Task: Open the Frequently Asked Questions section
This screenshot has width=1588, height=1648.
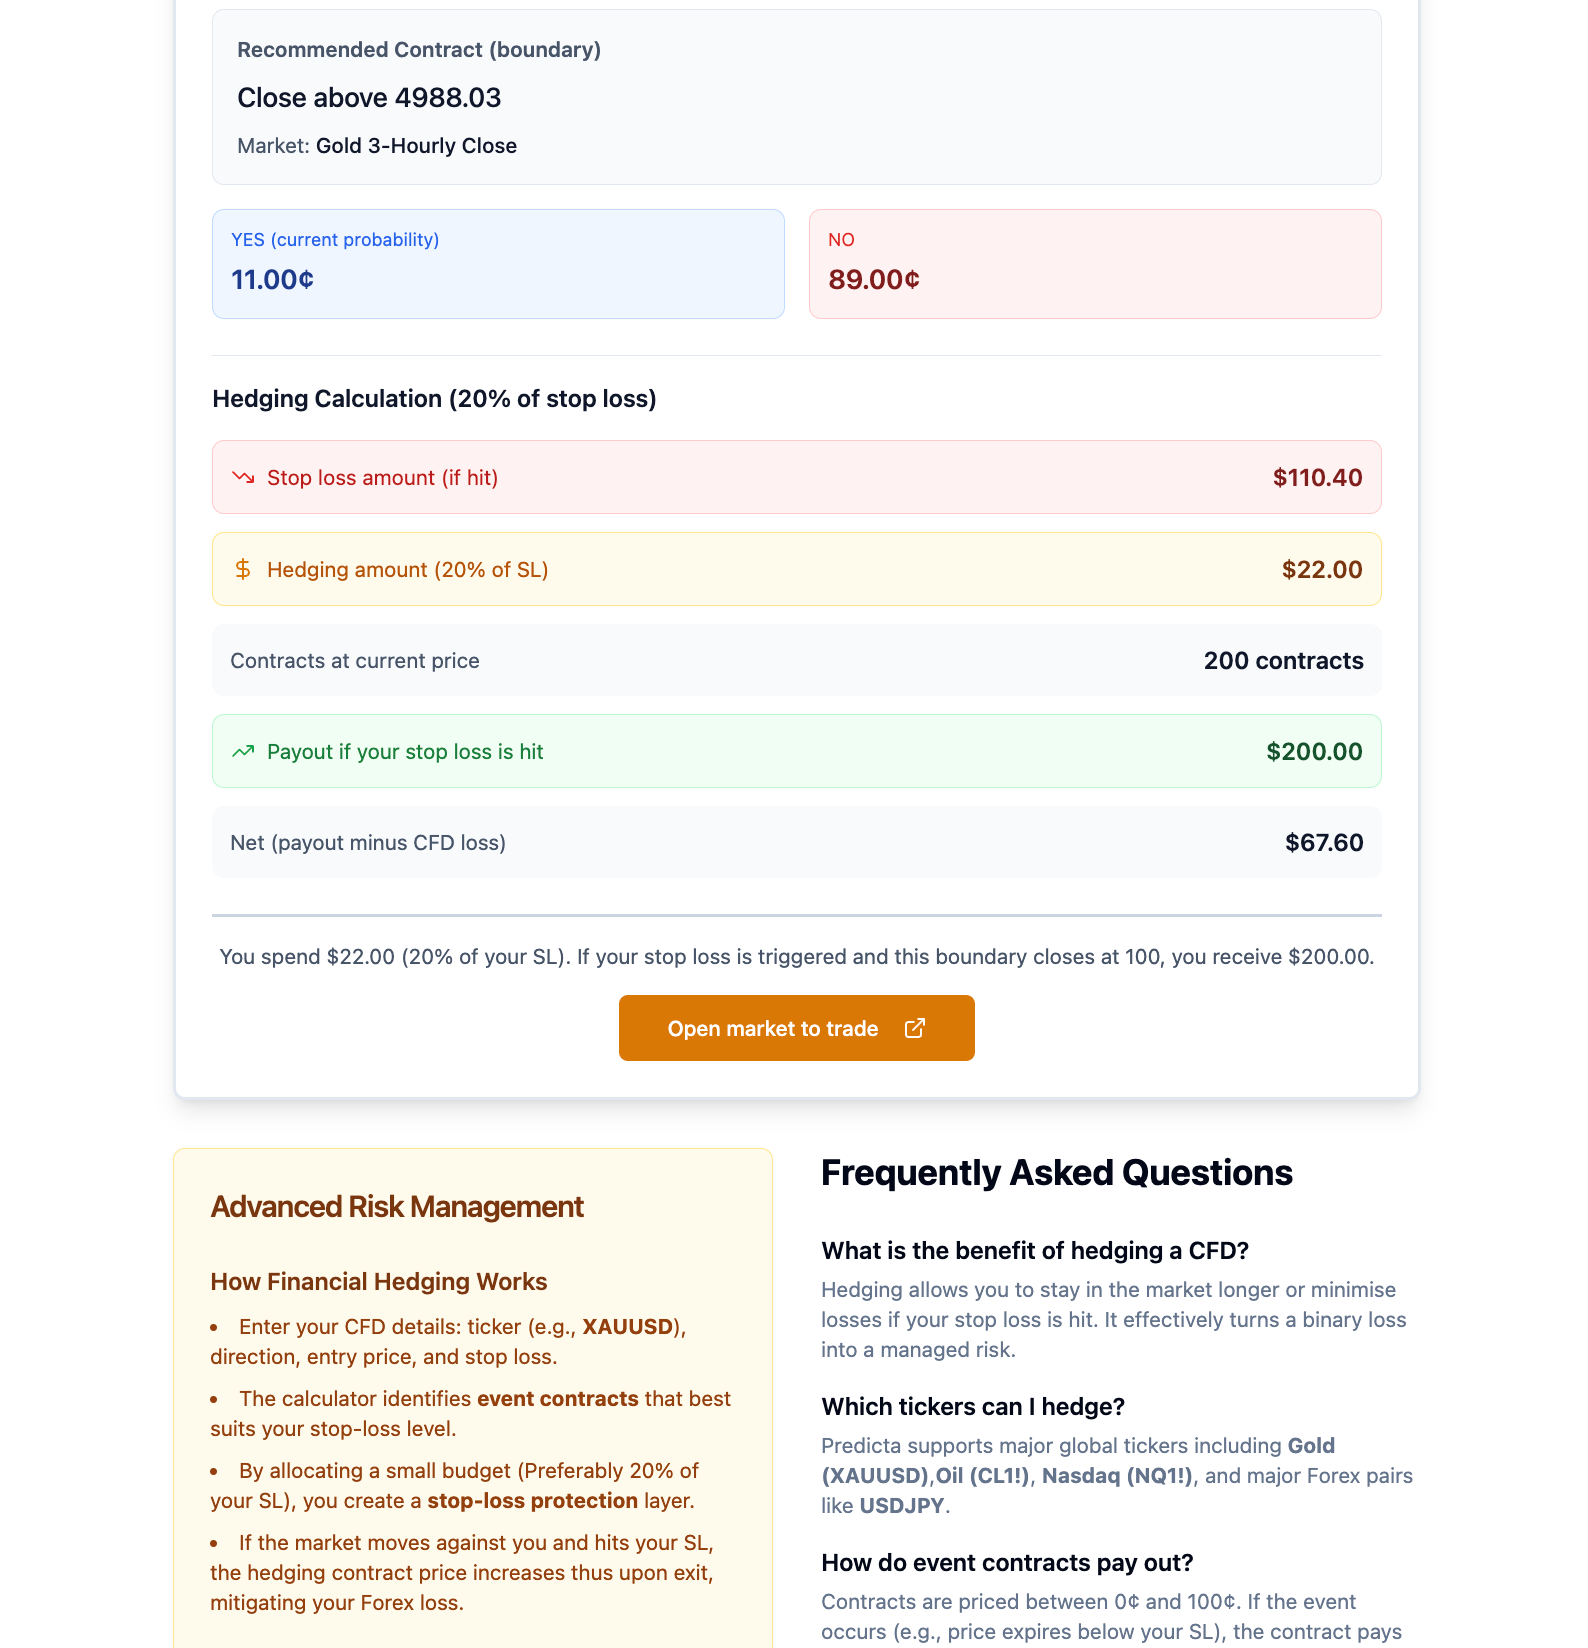Action: click(1057, 1172)
